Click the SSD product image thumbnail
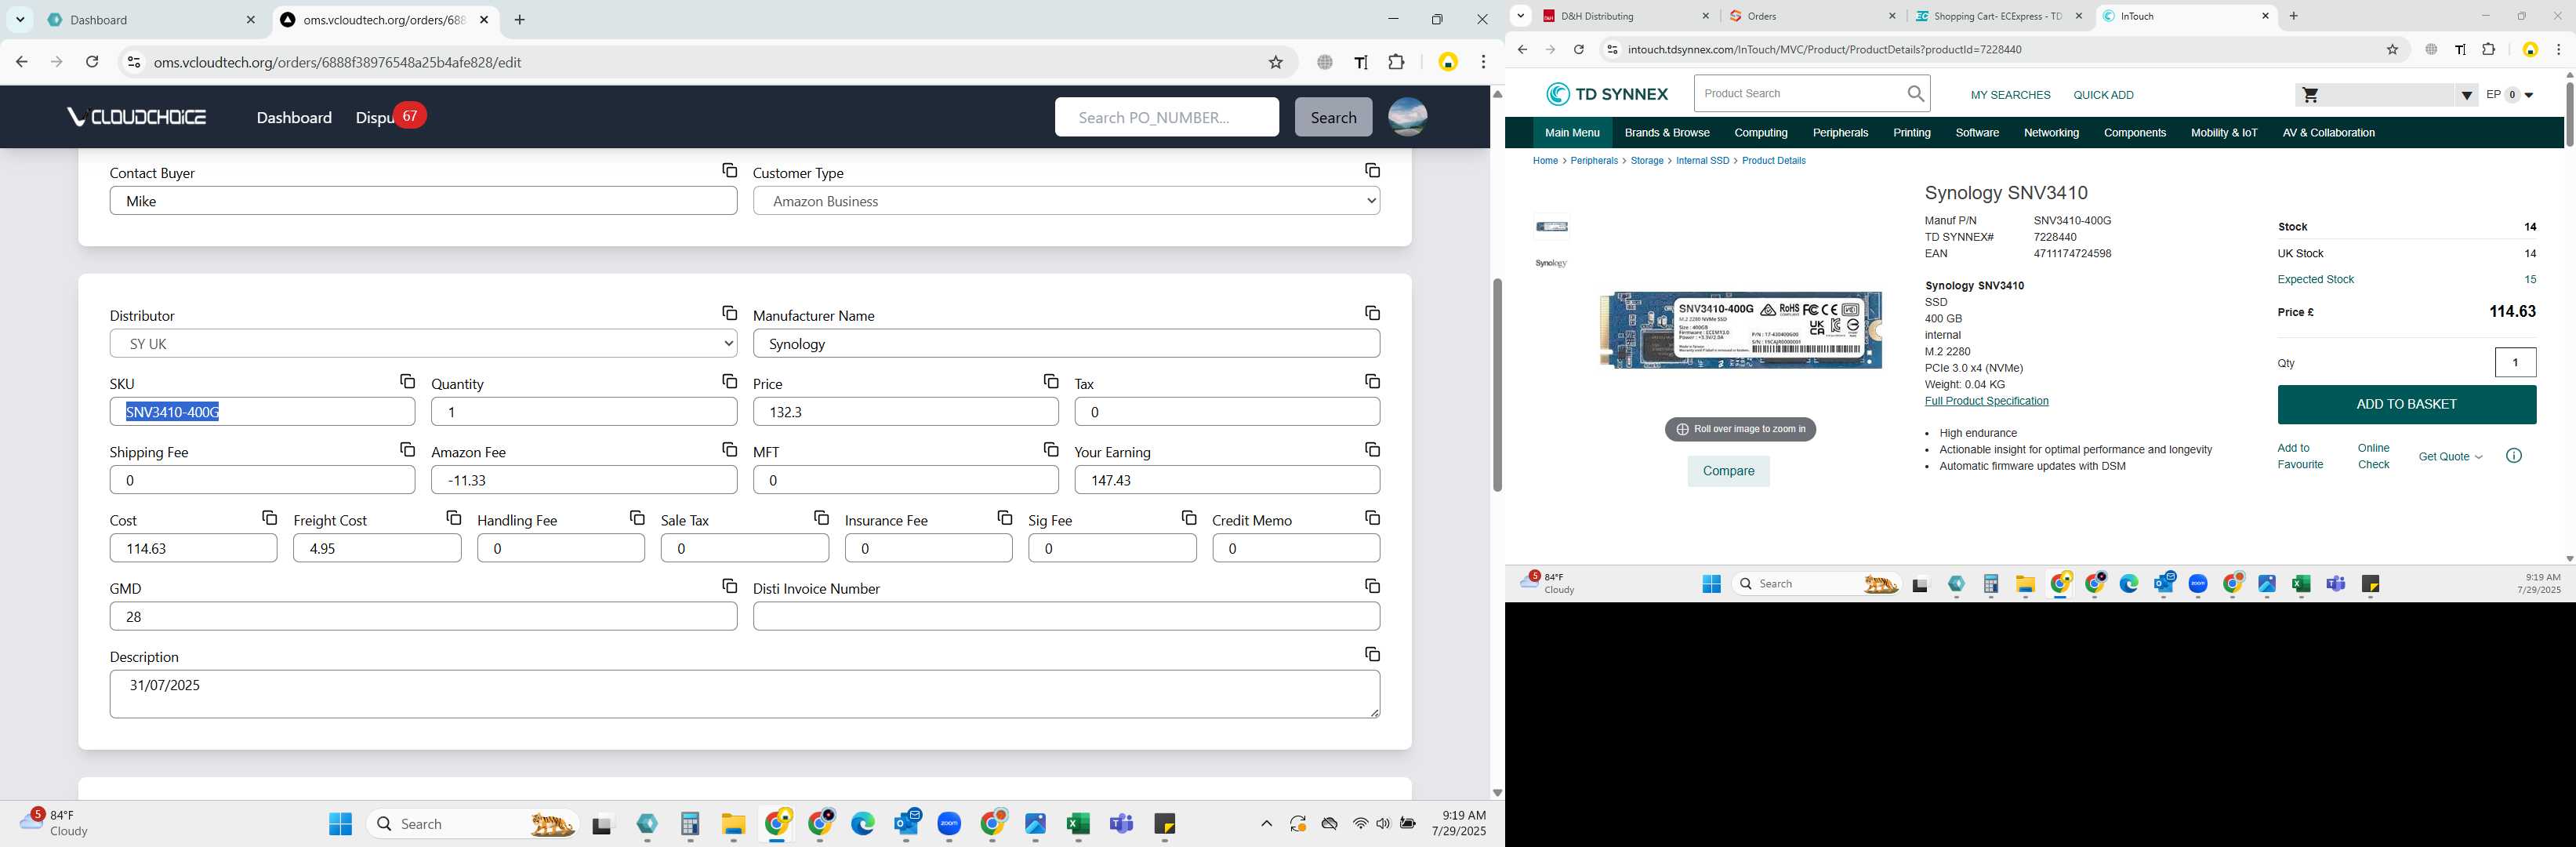The width and height of the screenshot is (2576, 847). [x=1551, y=227]
